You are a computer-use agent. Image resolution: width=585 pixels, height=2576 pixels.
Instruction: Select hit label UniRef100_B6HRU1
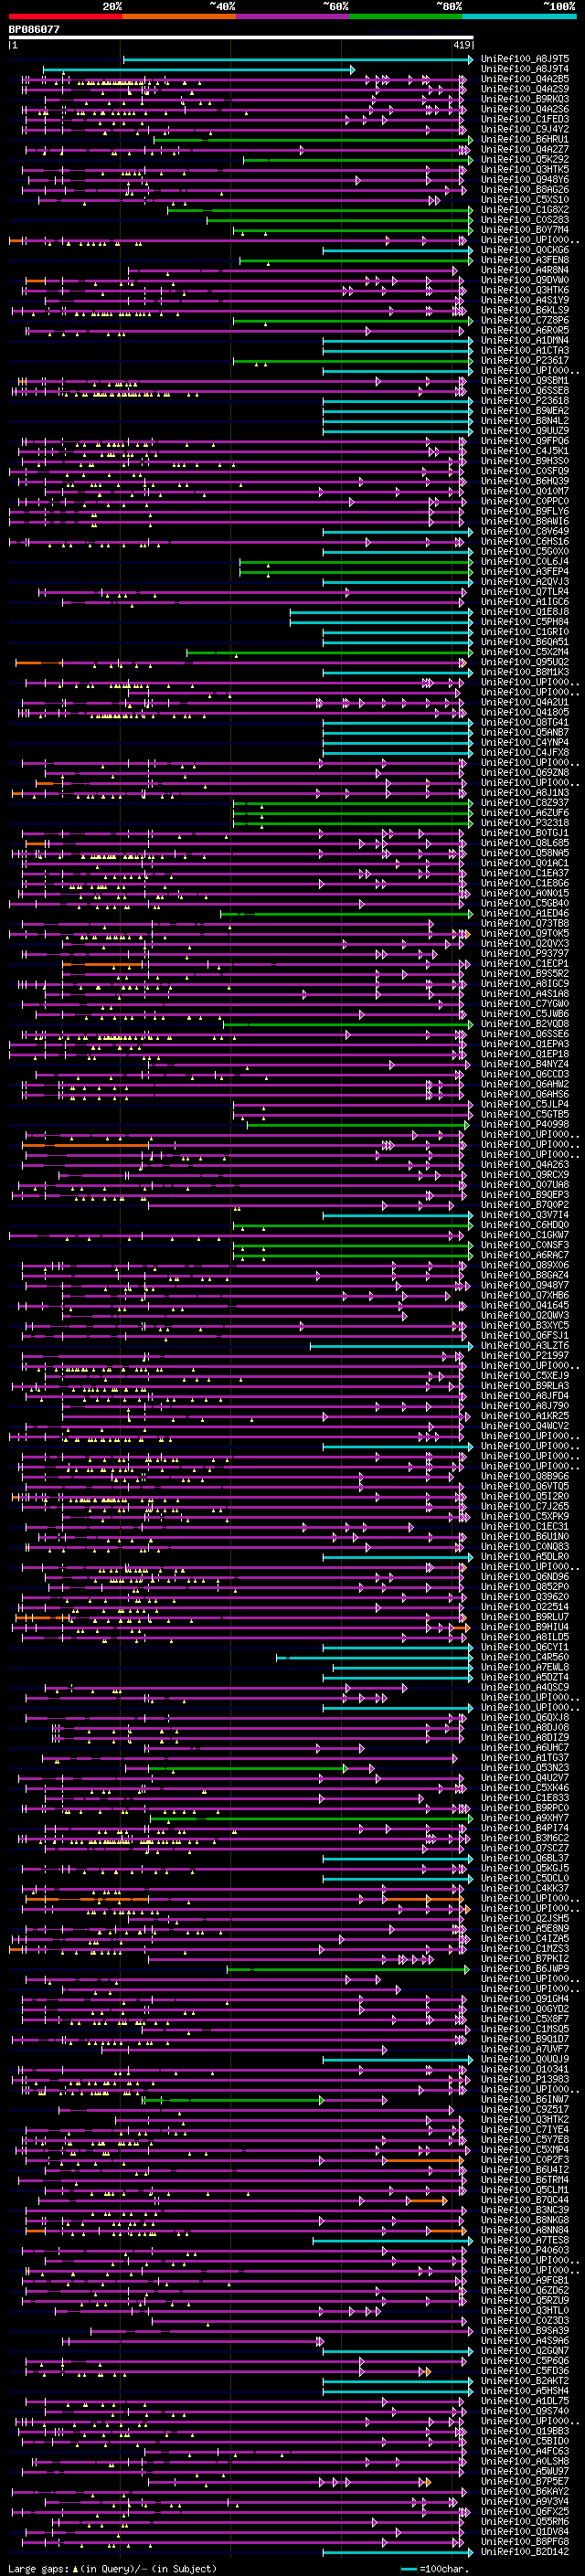(525, 139)
